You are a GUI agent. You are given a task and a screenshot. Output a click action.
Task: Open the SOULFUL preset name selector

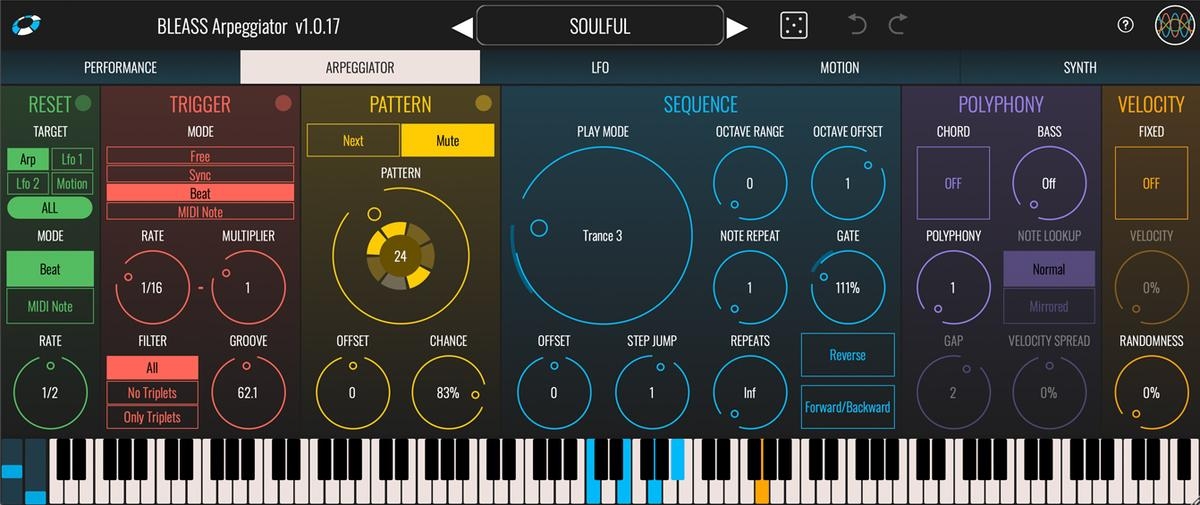pyautogui.click(x=600, y=26)
